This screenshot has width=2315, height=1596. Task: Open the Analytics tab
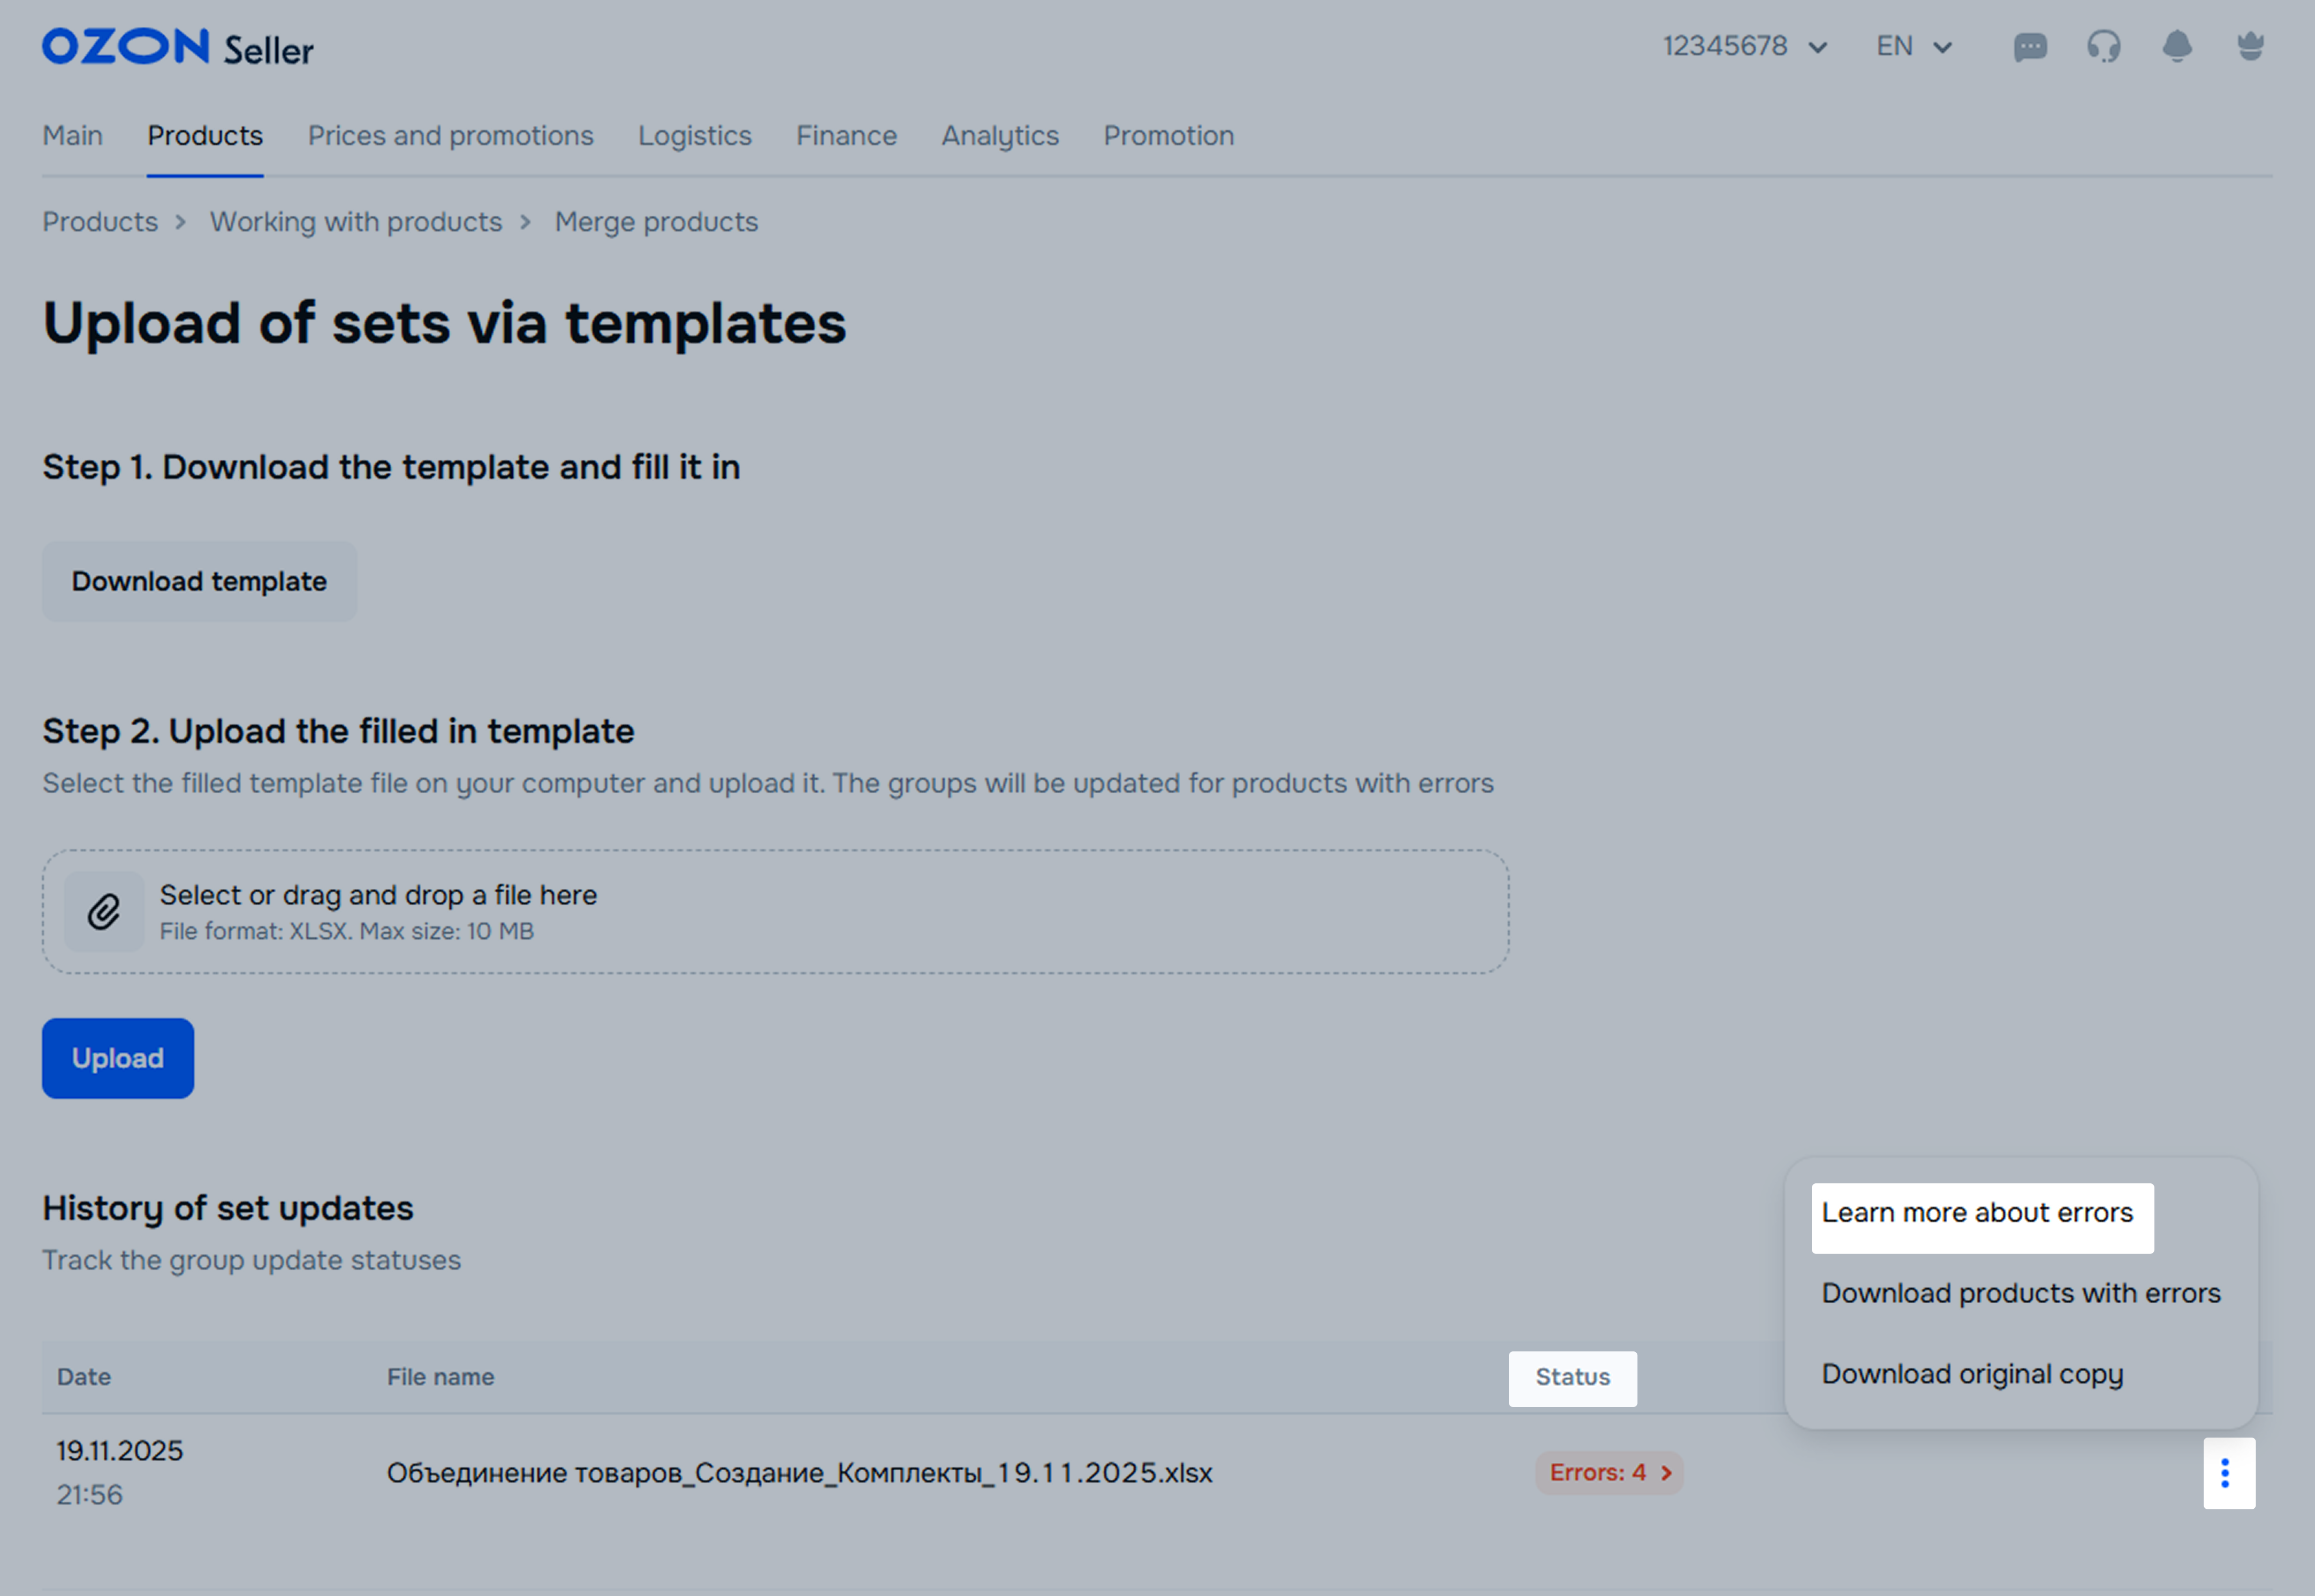click(999, 136)
